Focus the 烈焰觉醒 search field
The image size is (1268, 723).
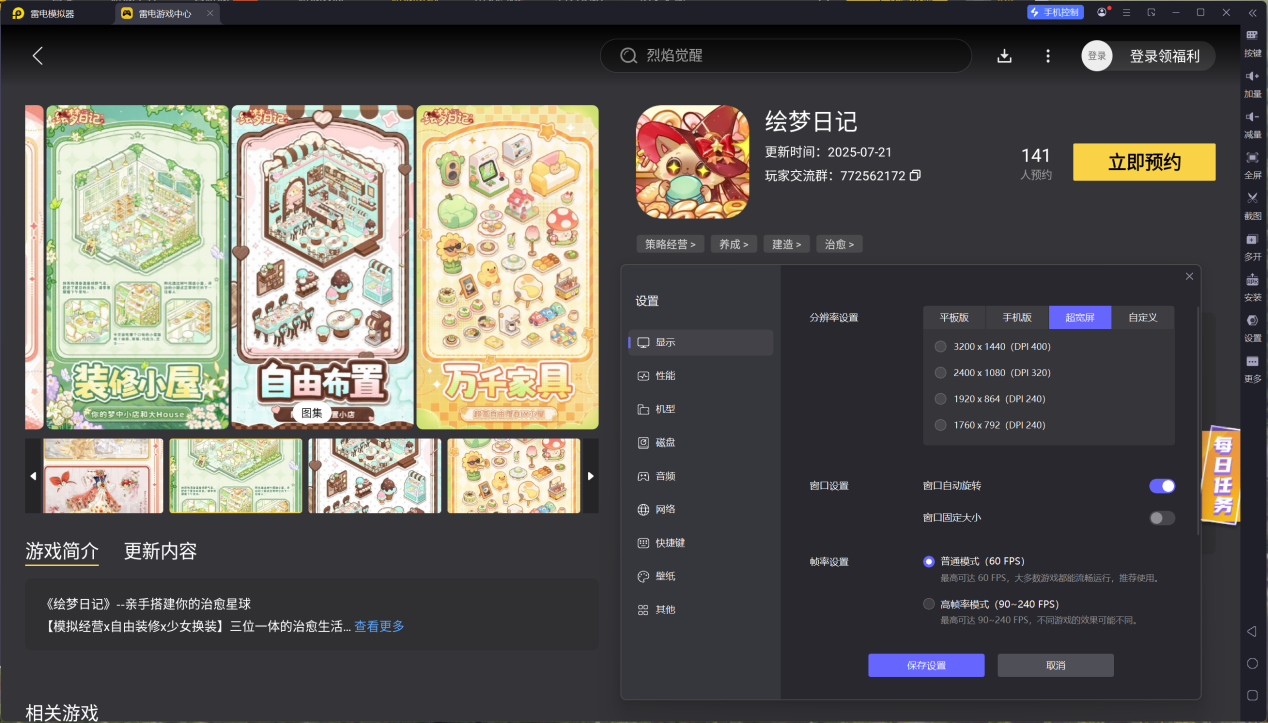point(785,56)
